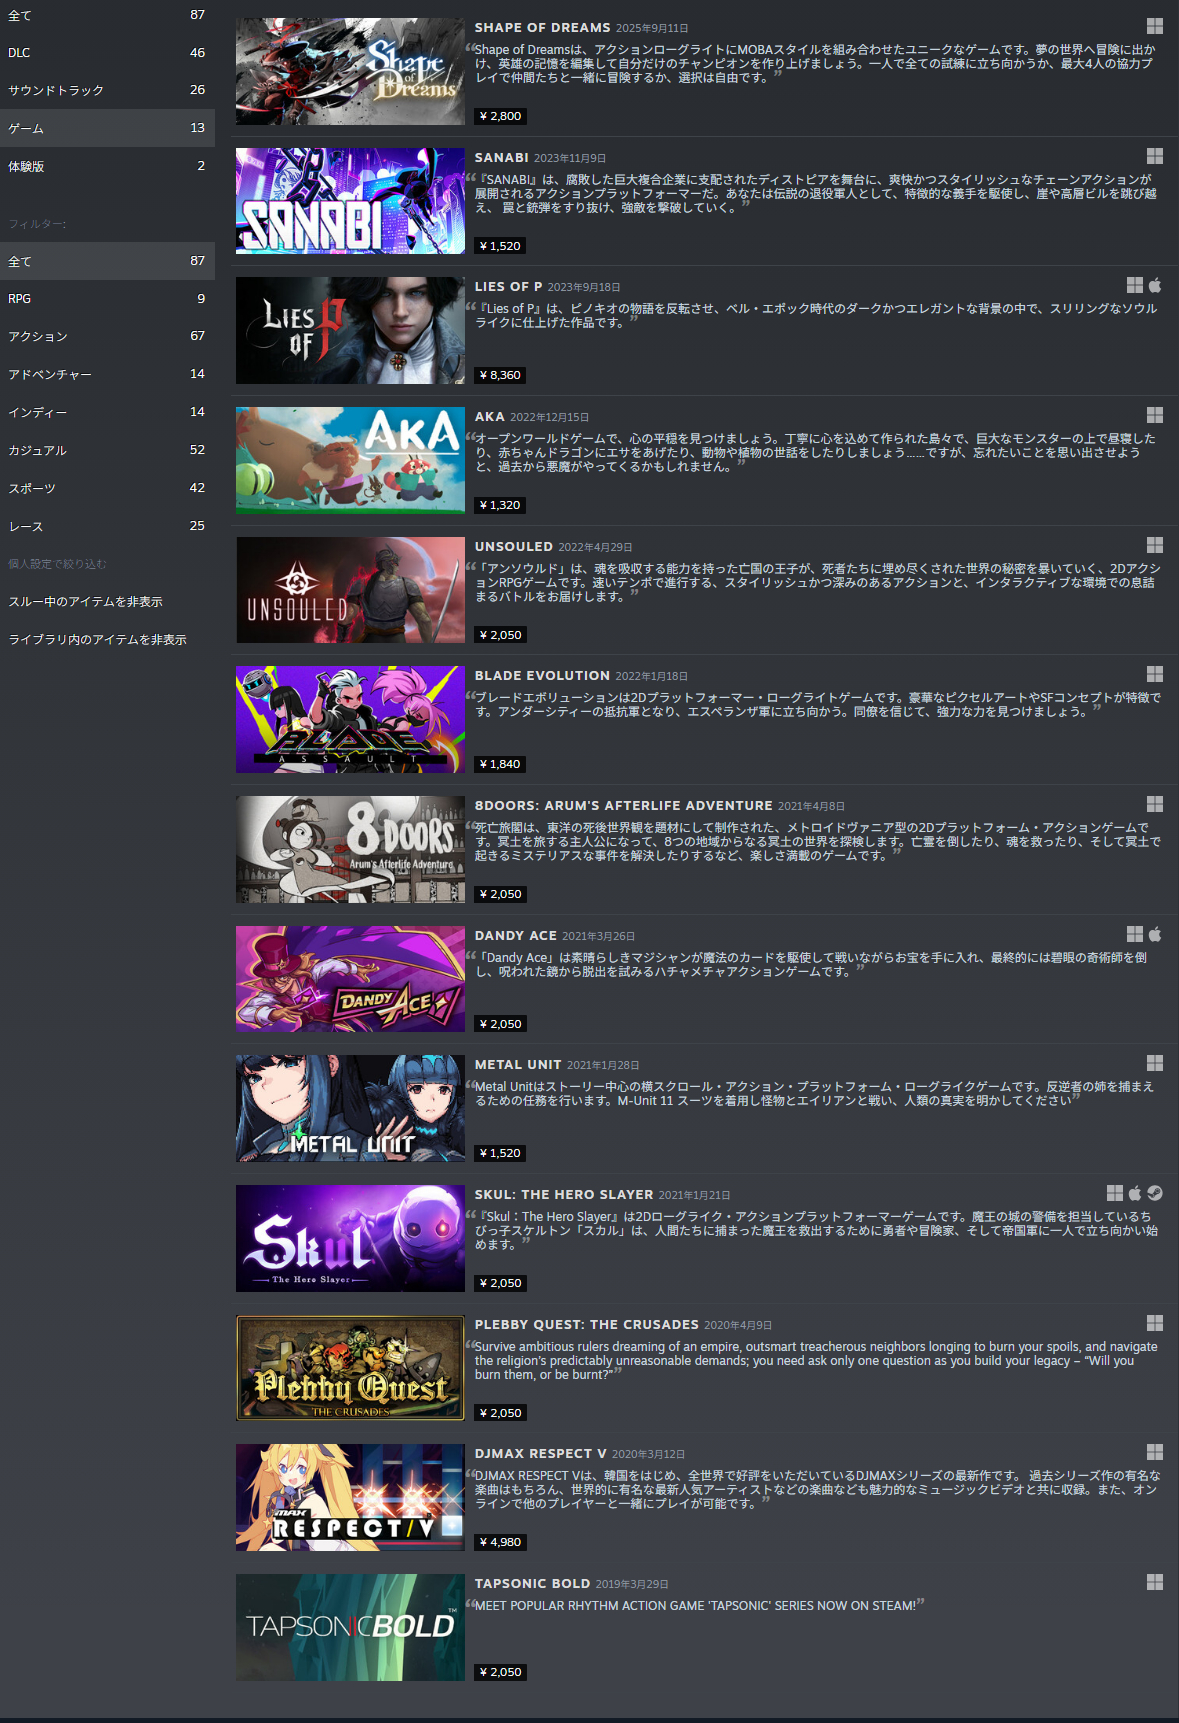Click the Apple icon on Skul row
This screenshot has height=1723, width=1179.
click(1135, 1193)
